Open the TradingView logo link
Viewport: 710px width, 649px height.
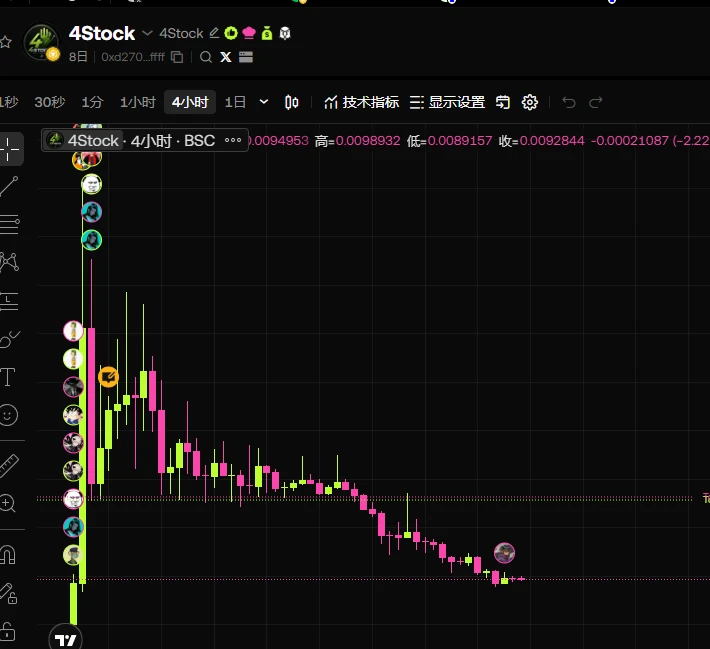click(66, 639)
